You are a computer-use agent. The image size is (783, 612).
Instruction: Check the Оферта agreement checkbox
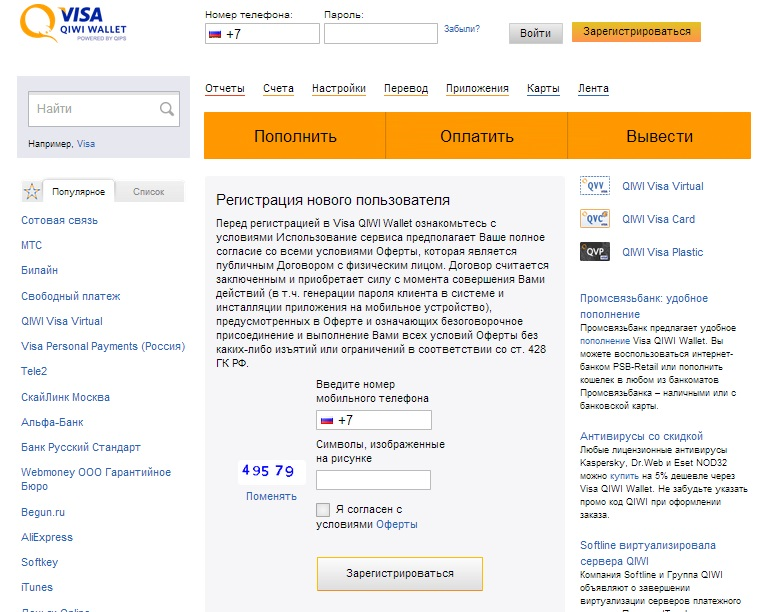click(x=323, y=510)
